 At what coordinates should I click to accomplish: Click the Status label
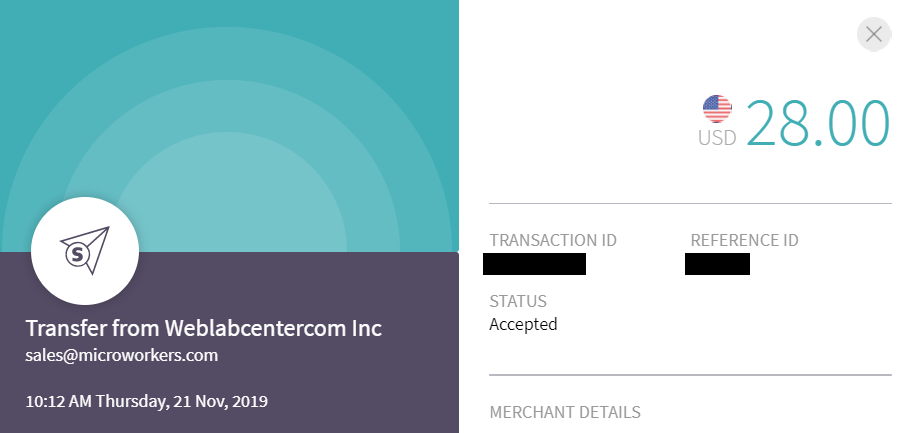pos(518,301)
